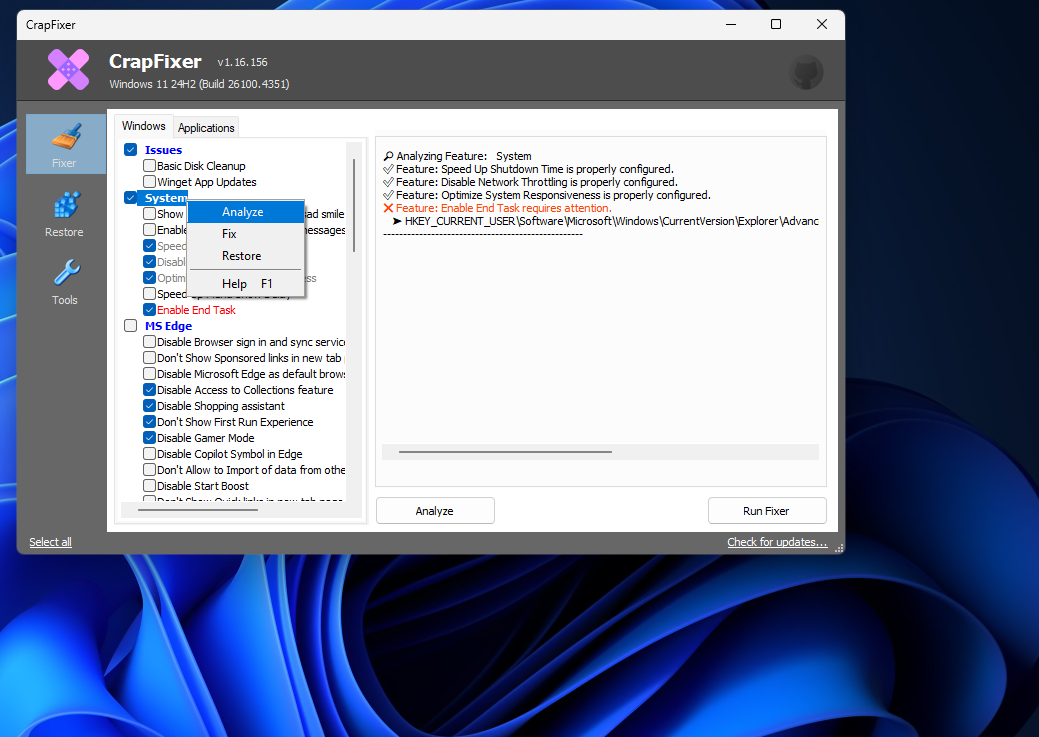
Task: Toggle Disable Shopping assistant off
Action: [147, 406]
